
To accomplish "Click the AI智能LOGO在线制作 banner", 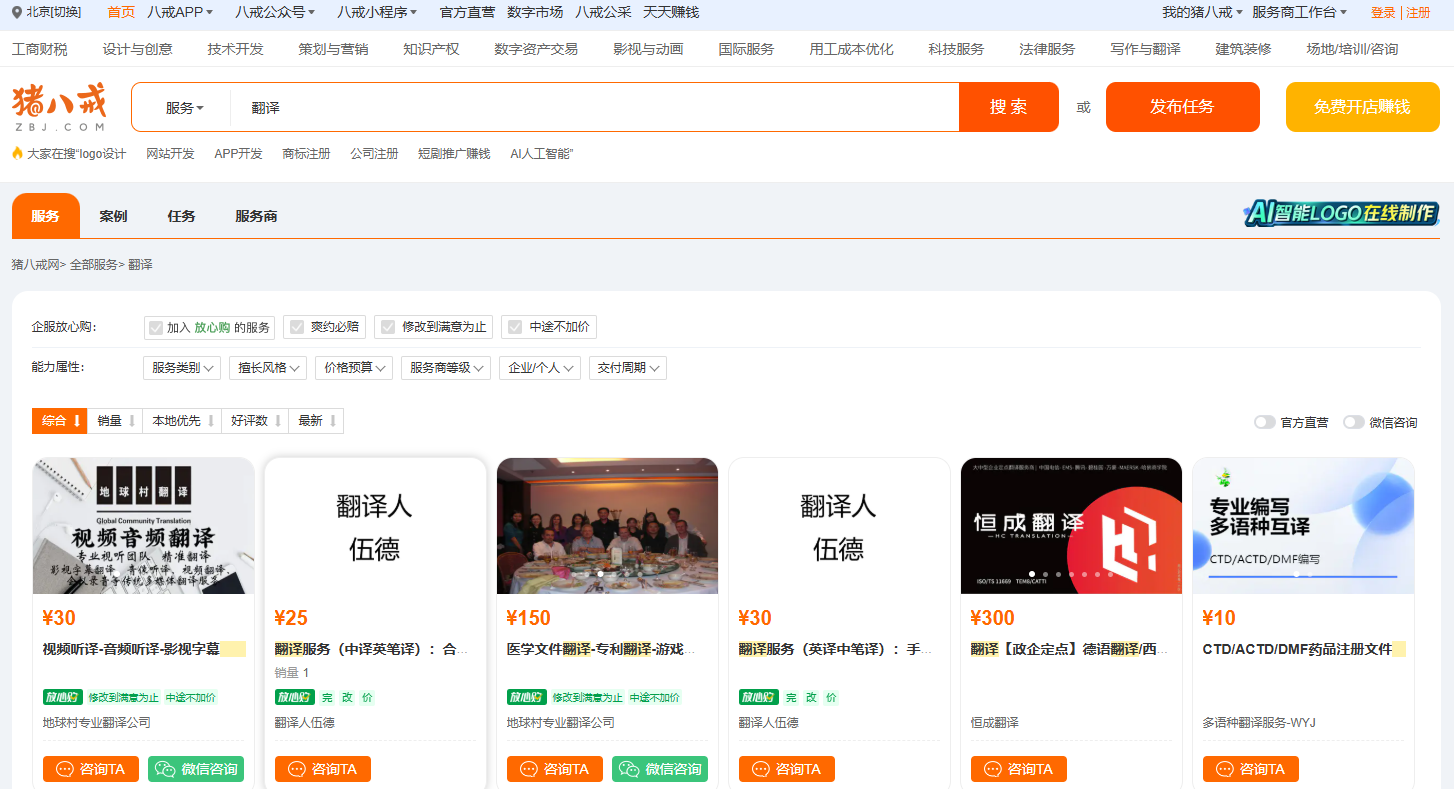I will click(1341, 213).
